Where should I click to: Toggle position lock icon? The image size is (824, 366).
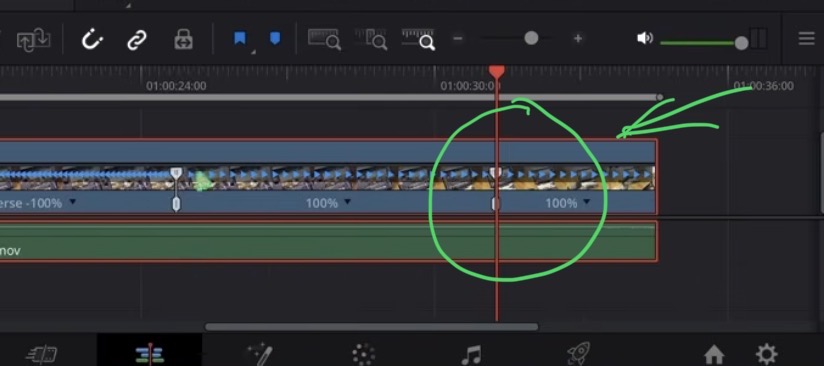pos(183,39)
